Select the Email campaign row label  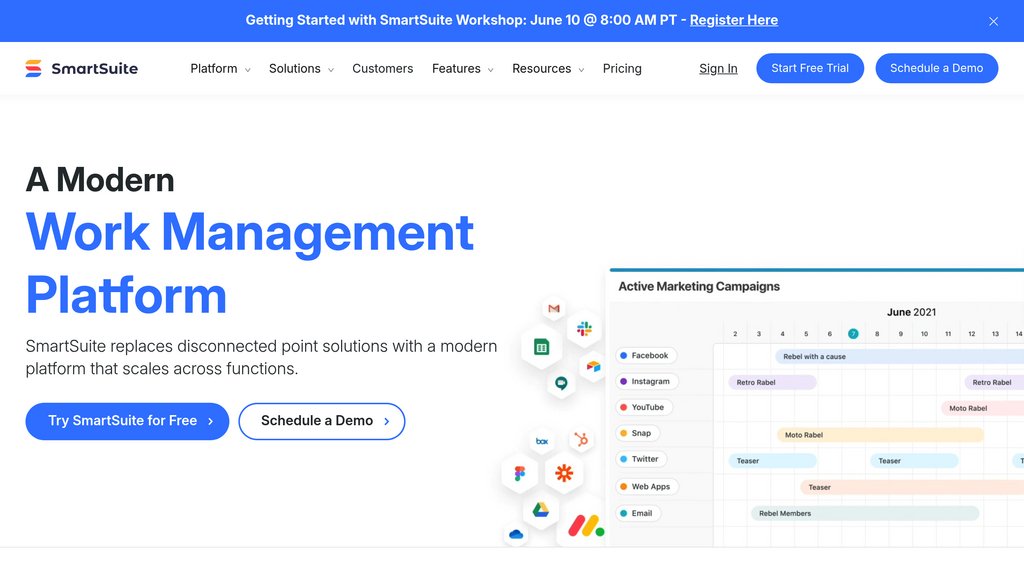coord(638,513)
